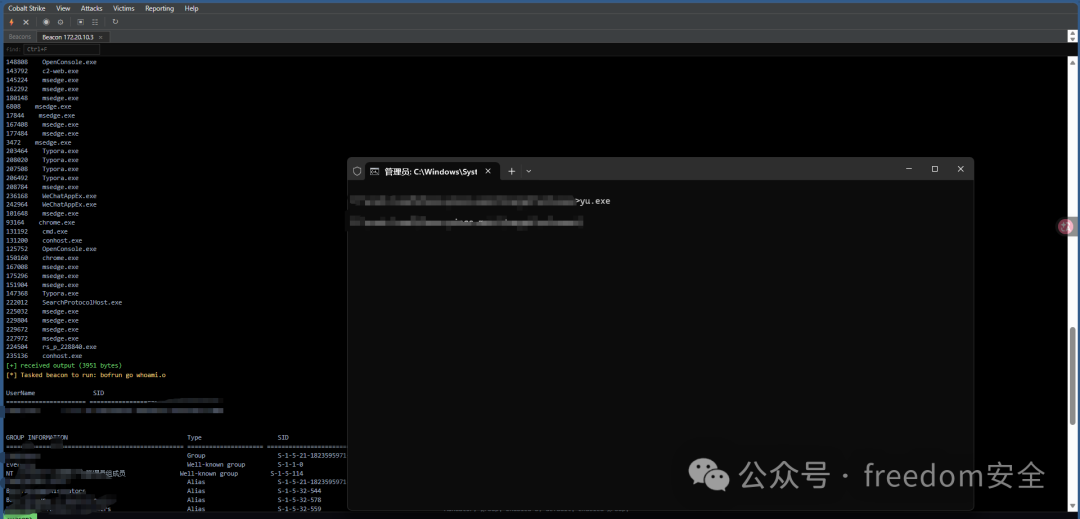
Task: Click the GROUP INFORMATION header text
Action: point(37,437)
